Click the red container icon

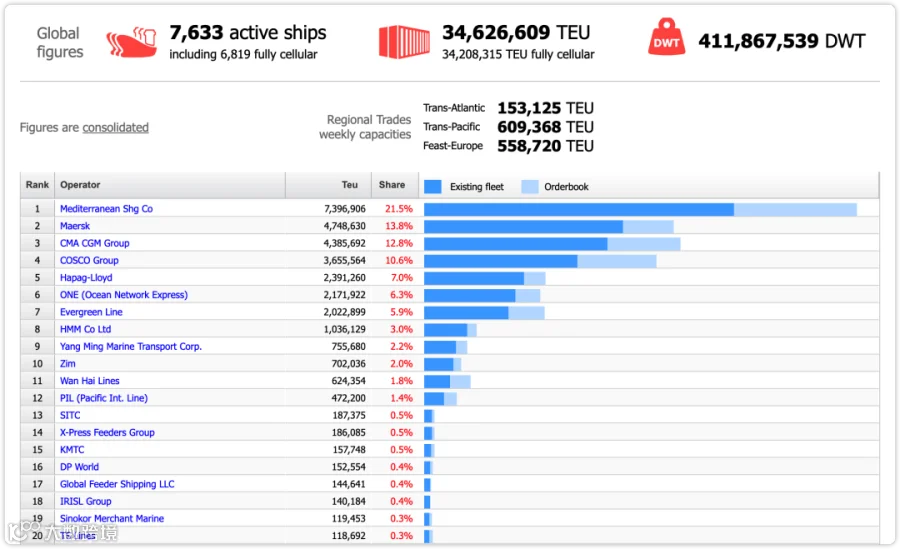[404, 42]
